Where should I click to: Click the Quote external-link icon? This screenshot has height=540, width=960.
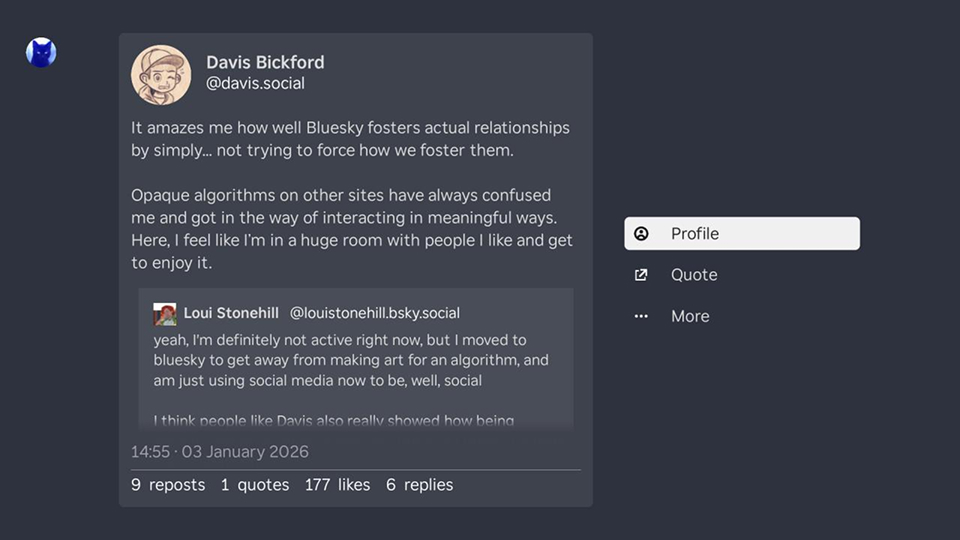pyautogui.click(x=642, y=275)
